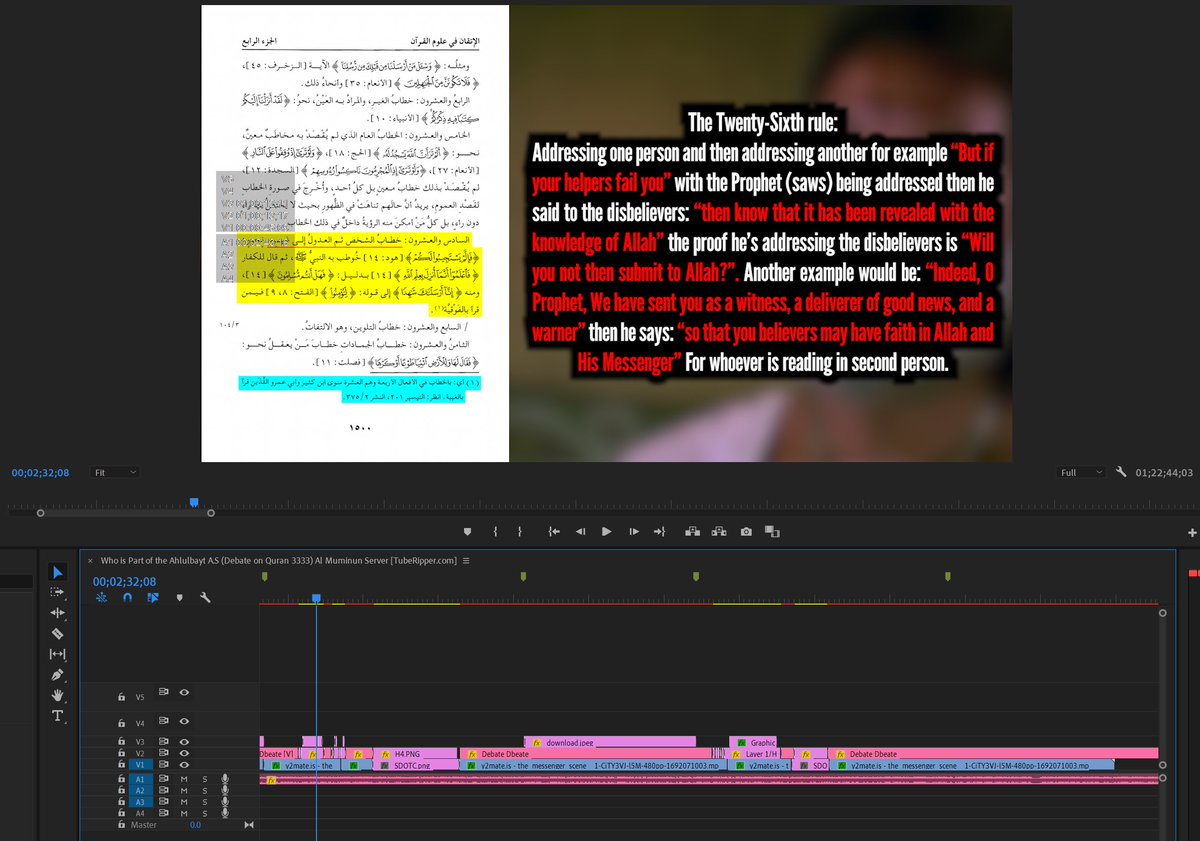Add marker in Program Monitor
This screenshot has height=841, width=1200.
tap(468, 532)
